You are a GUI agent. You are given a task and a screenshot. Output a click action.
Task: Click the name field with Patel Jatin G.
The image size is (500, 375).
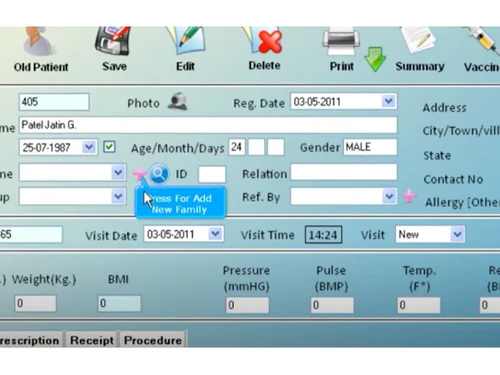click(x=208, y=125)
